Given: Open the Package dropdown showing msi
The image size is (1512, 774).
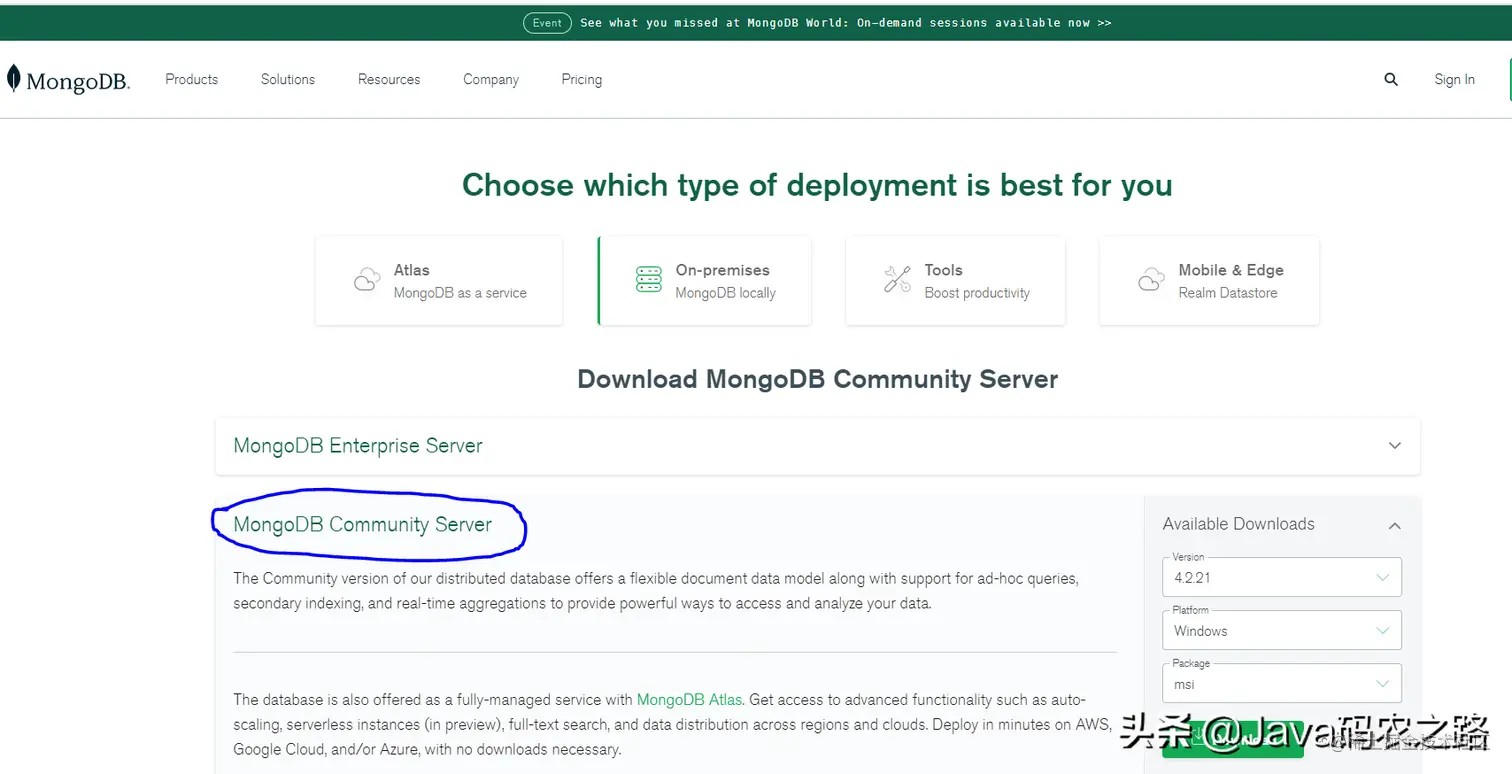Looking at the screenshot, I should click(x=1282, y=684).
